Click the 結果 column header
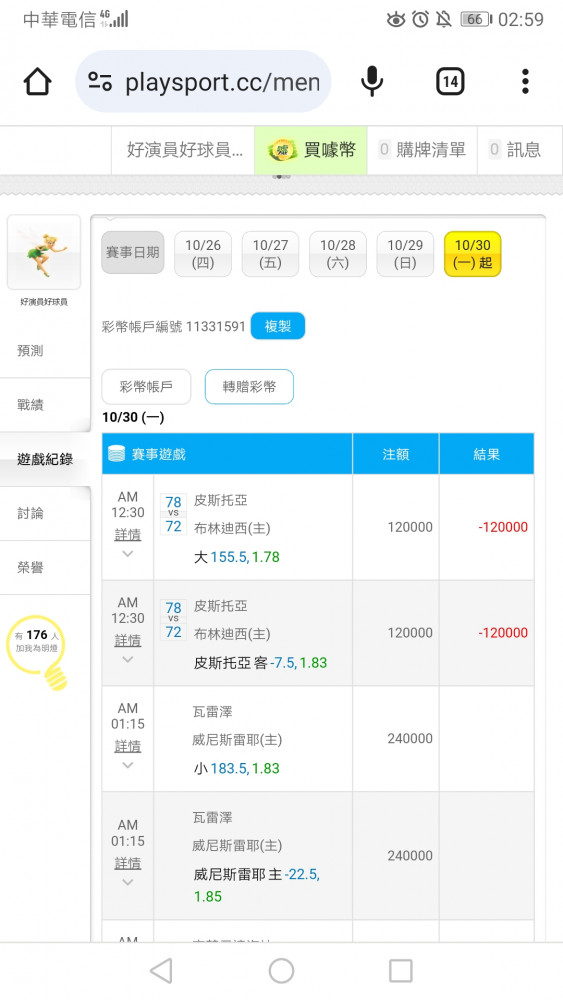563x1000 pixels. pyautogui.click(x=486, y=454)
